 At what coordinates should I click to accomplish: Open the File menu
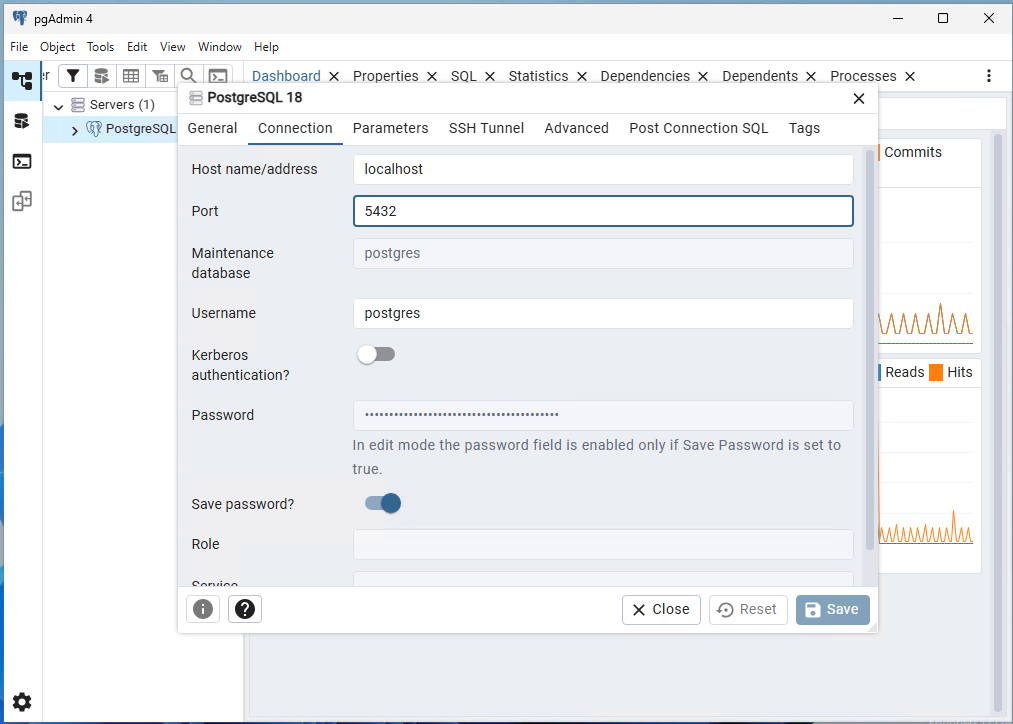pyautogui.click(x=19, y=47)
